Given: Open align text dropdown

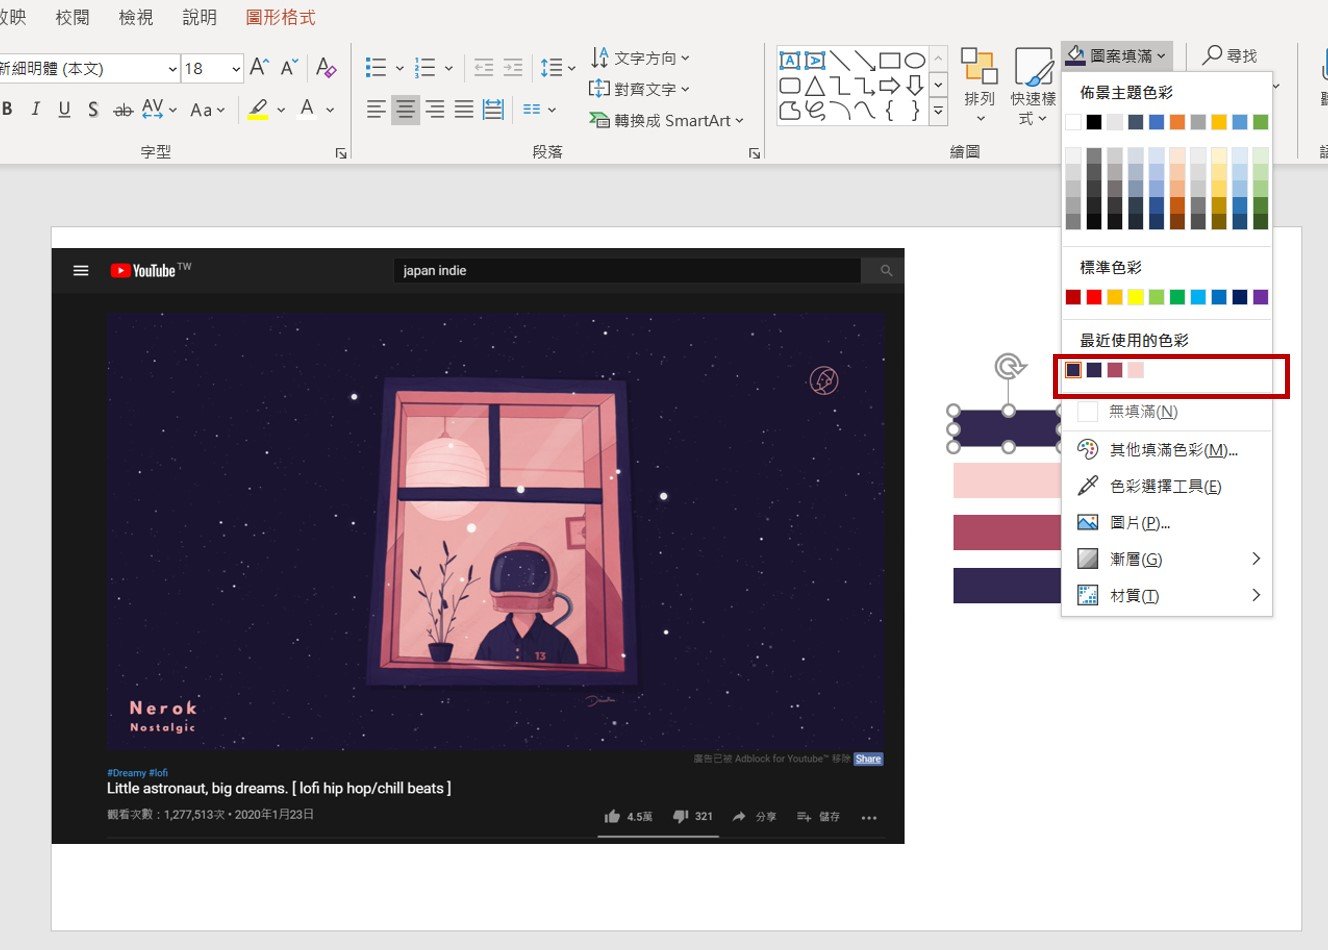Looking at the screenshot, I should click(640, 88).
